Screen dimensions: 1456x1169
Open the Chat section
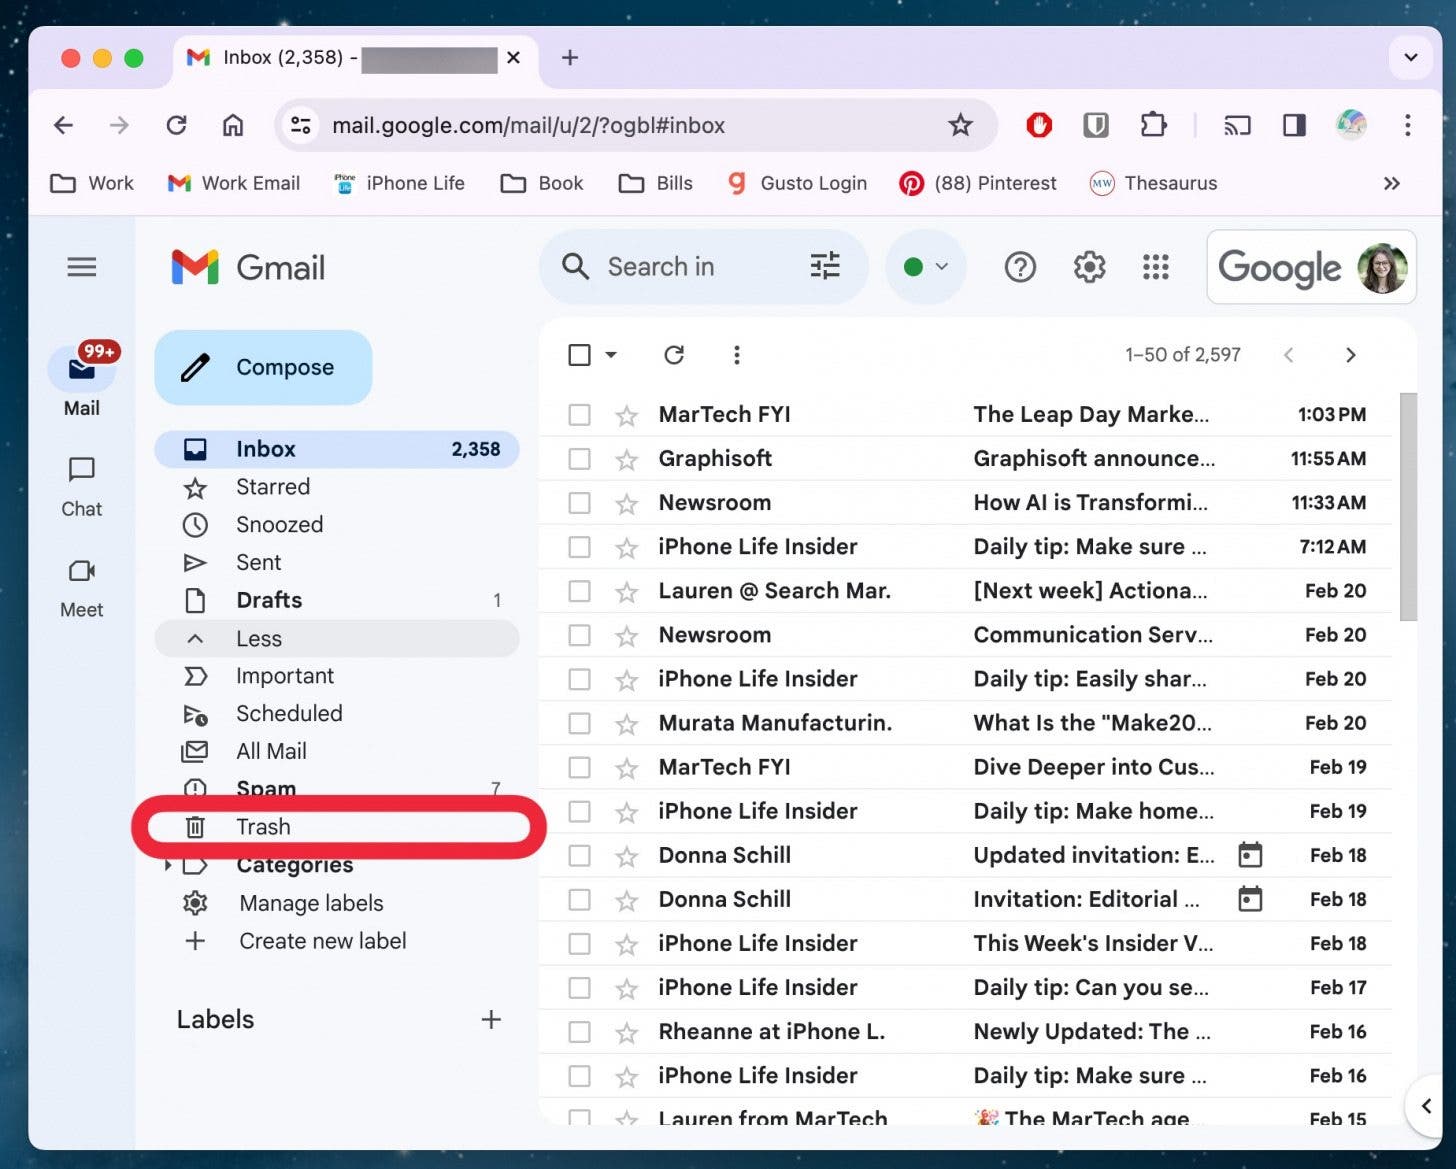(82, 488)
